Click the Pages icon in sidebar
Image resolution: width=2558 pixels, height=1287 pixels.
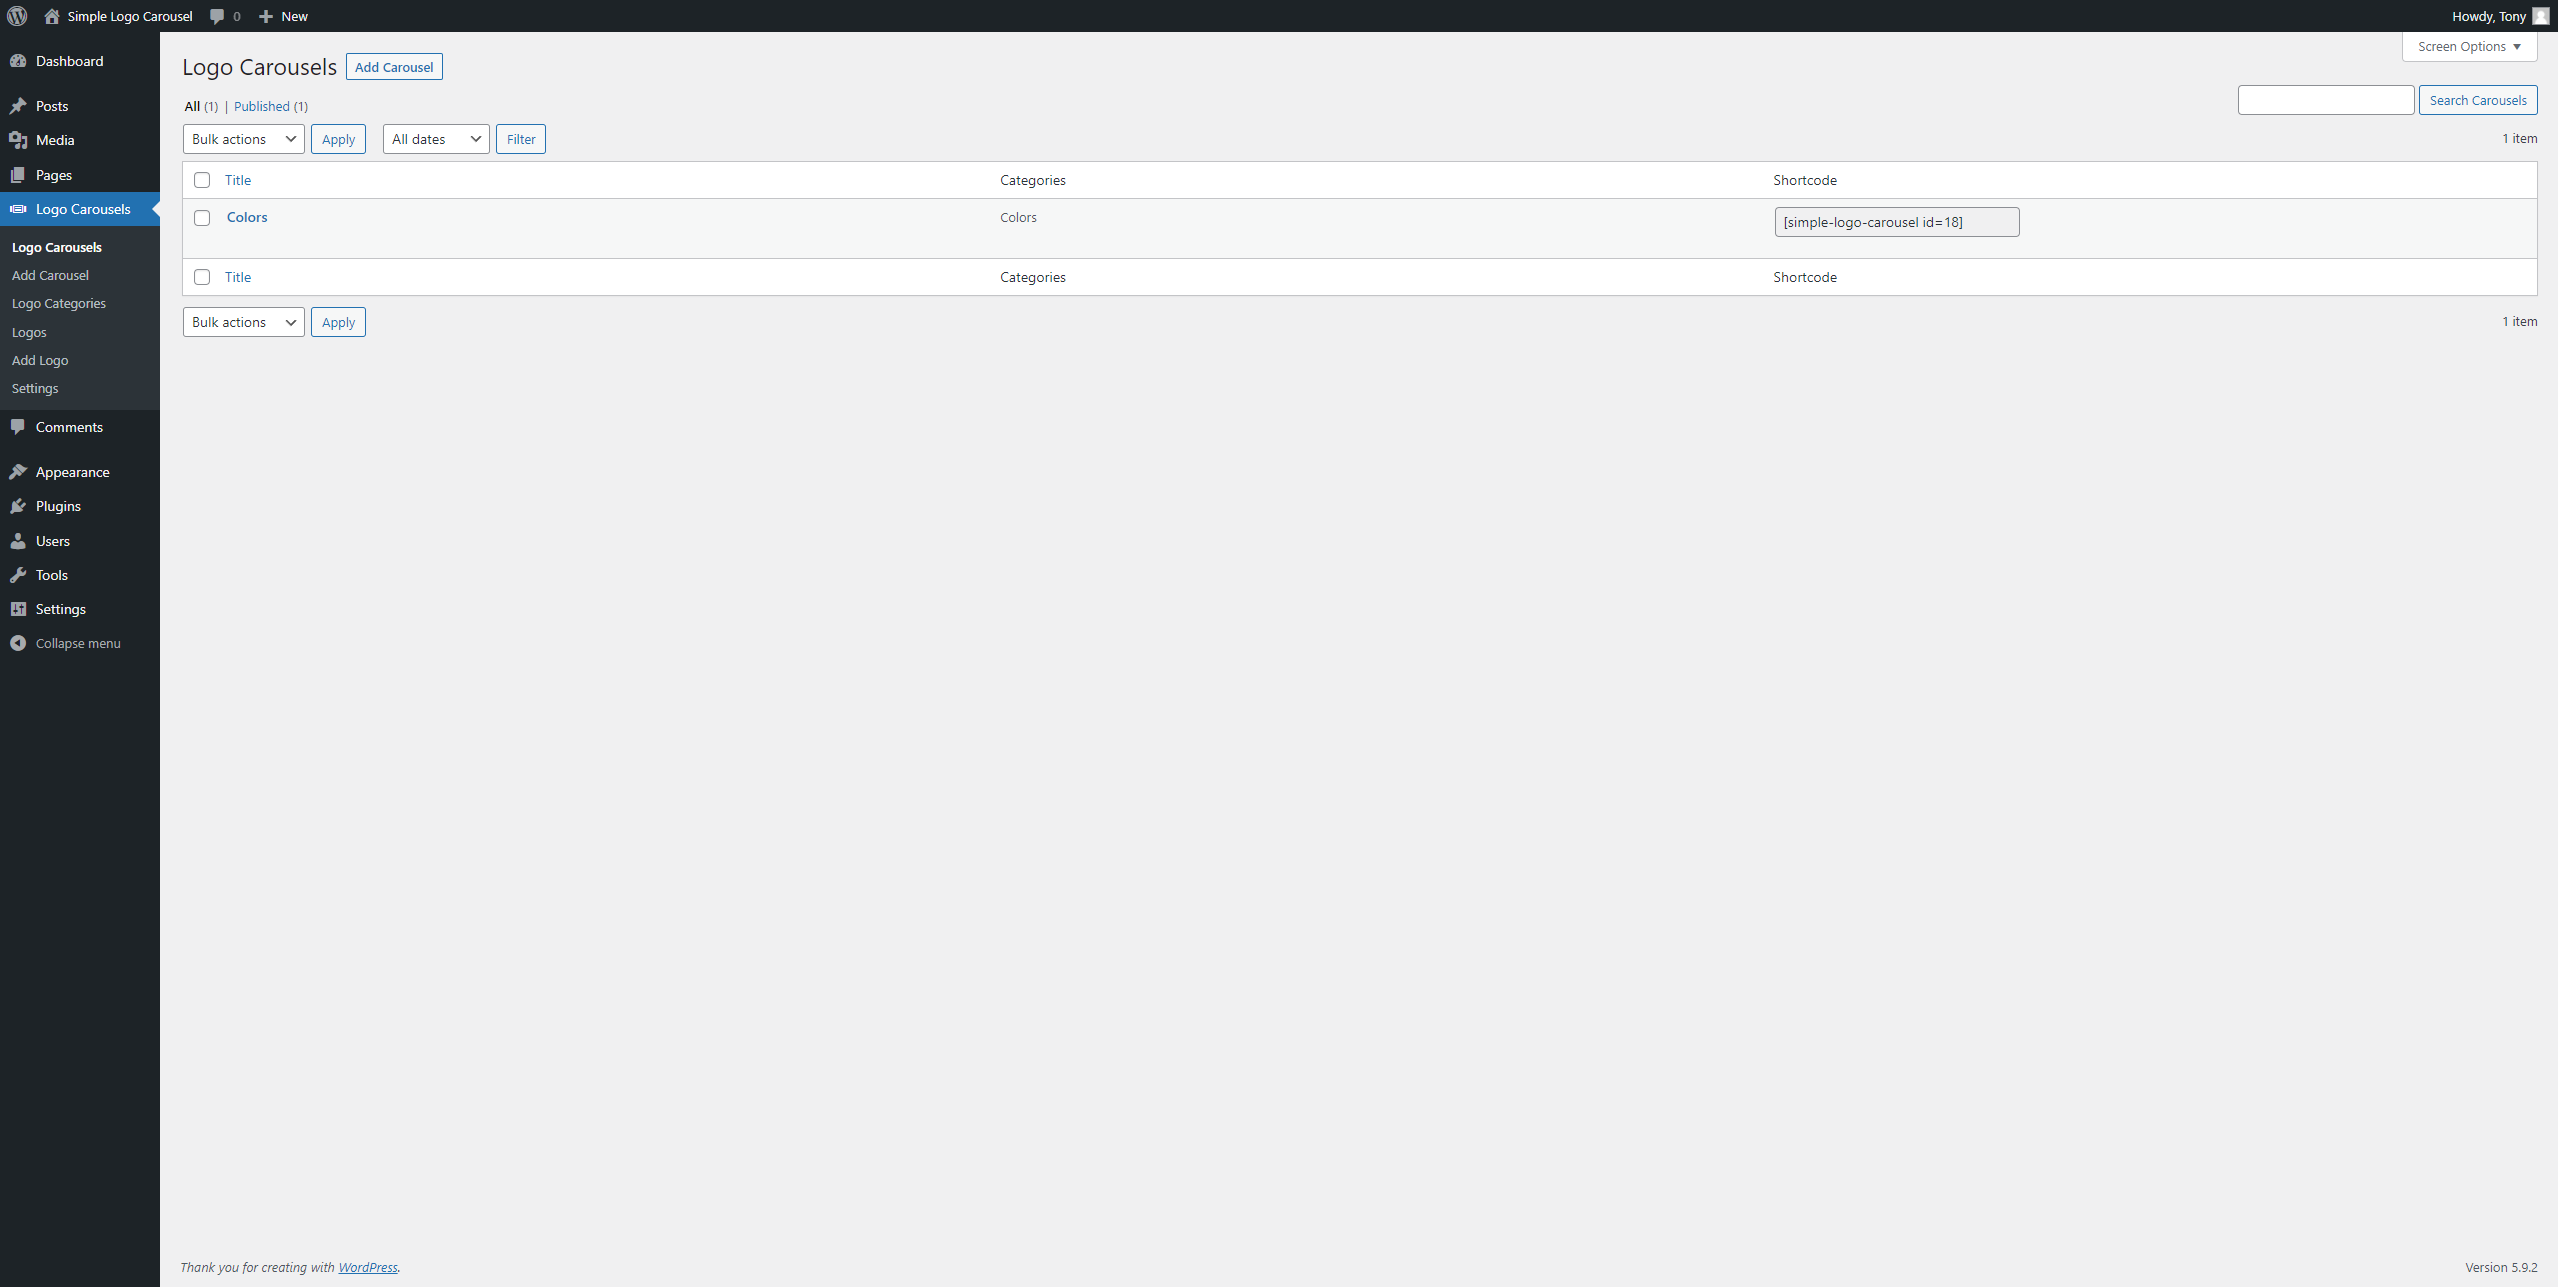[18, 175]
